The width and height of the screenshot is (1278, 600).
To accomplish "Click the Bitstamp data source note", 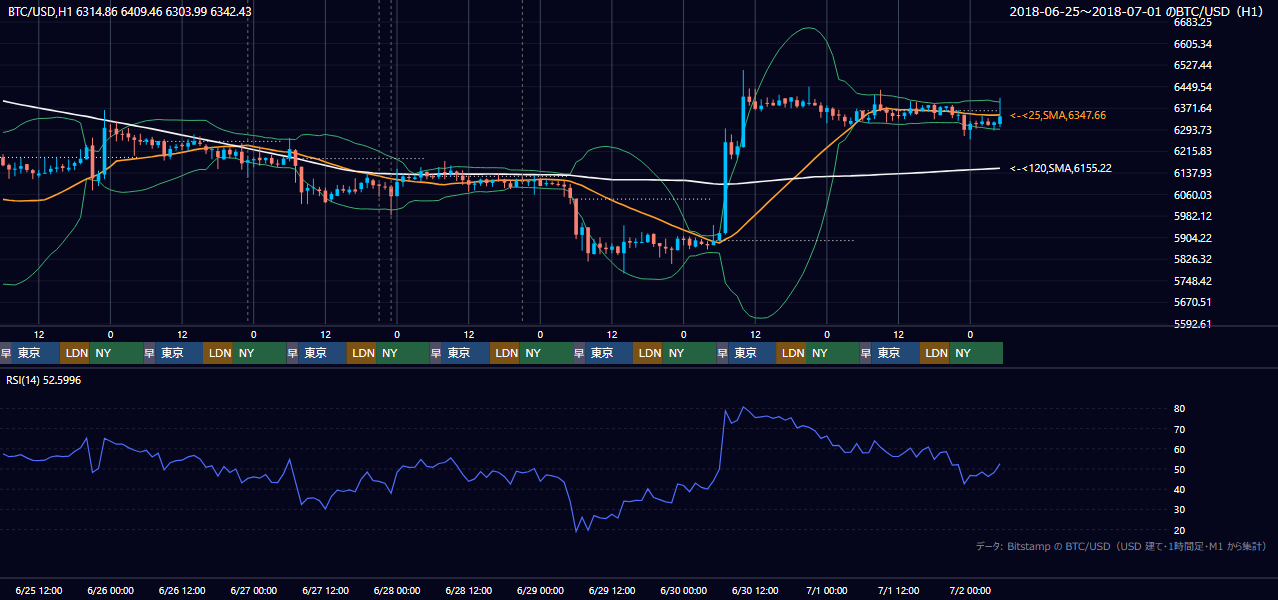I will pos(1121,546).
